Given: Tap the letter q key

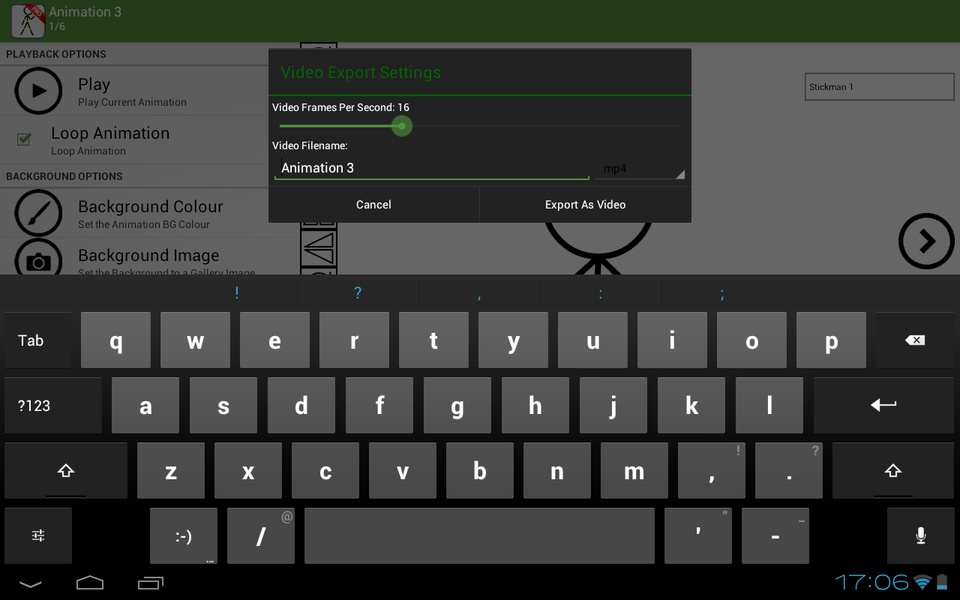Looking at the screenshot, I should click(116, 340).
